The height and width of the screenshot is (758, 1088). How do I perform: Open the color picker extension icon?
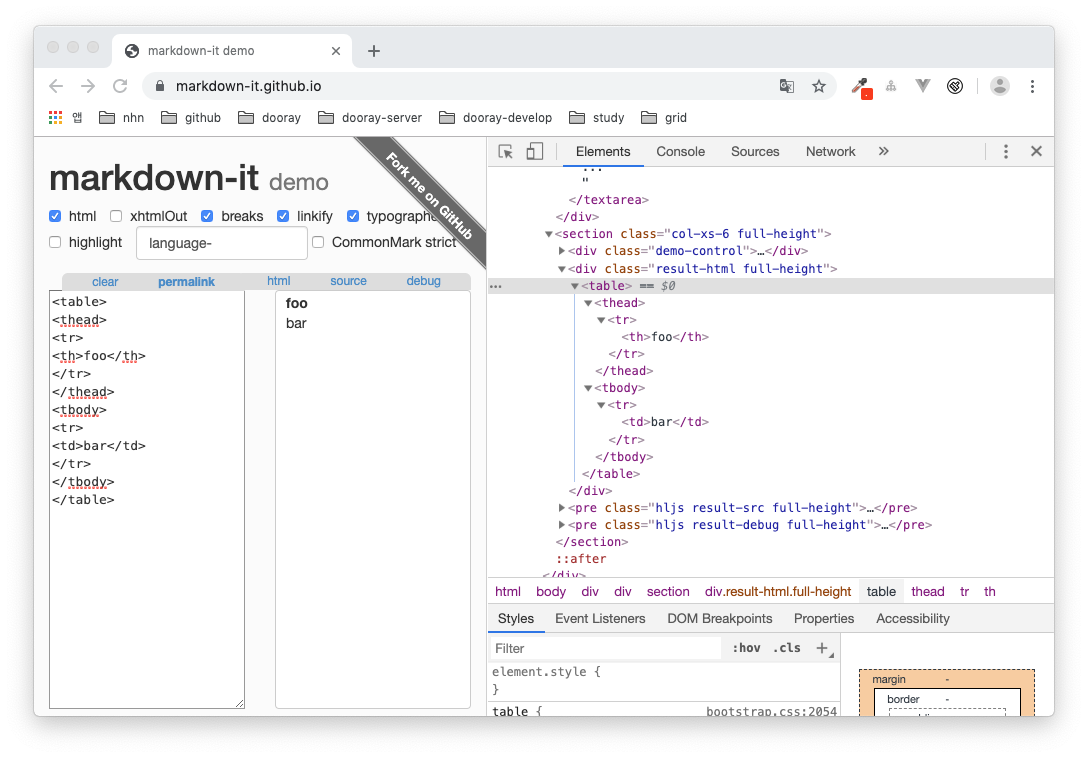[x=861, y=87]
